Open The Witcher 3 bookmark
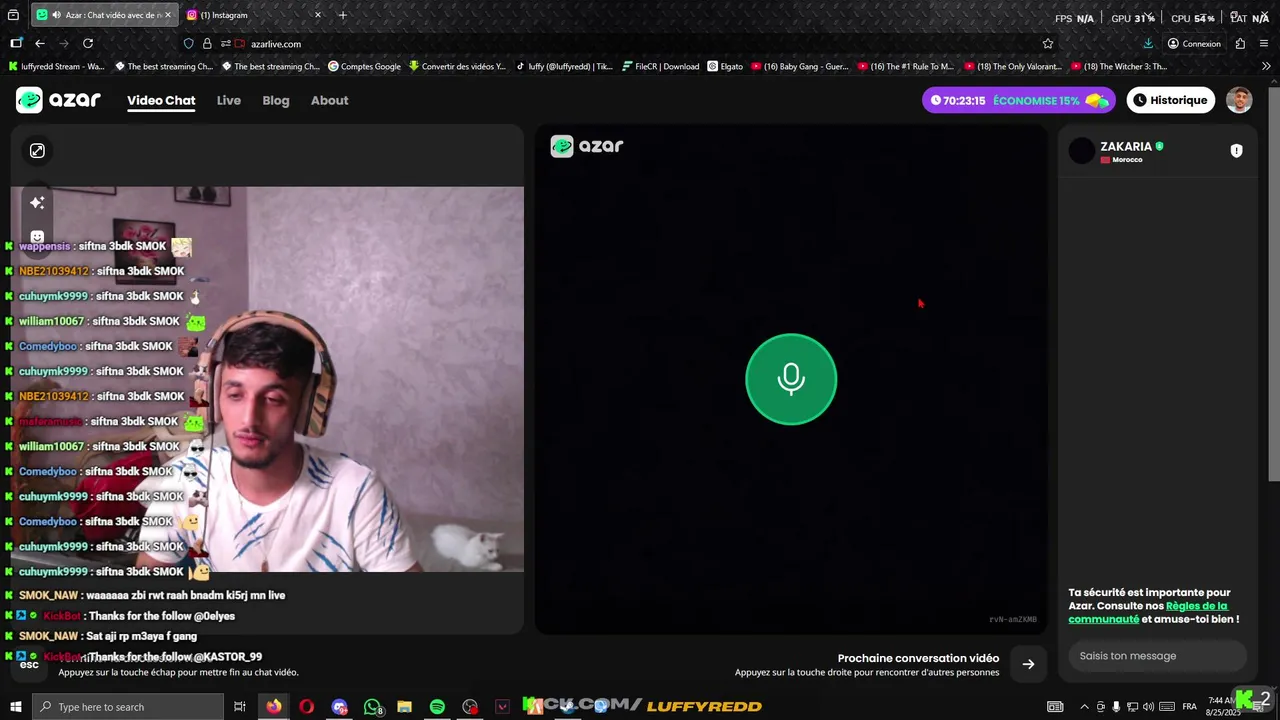 pyautogui.click(x=1119, y=67)
